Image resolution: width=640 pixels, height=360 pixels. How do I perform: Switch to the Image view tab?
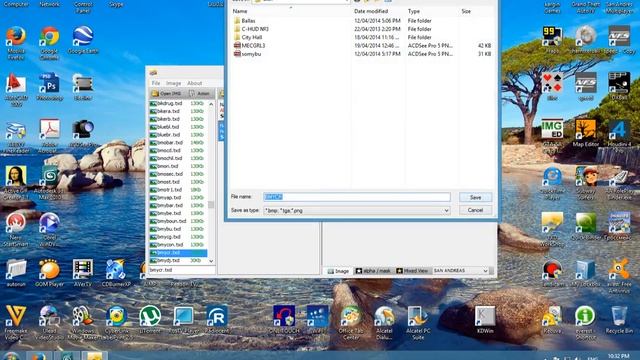pyautogui.click(x=338, y=271)
